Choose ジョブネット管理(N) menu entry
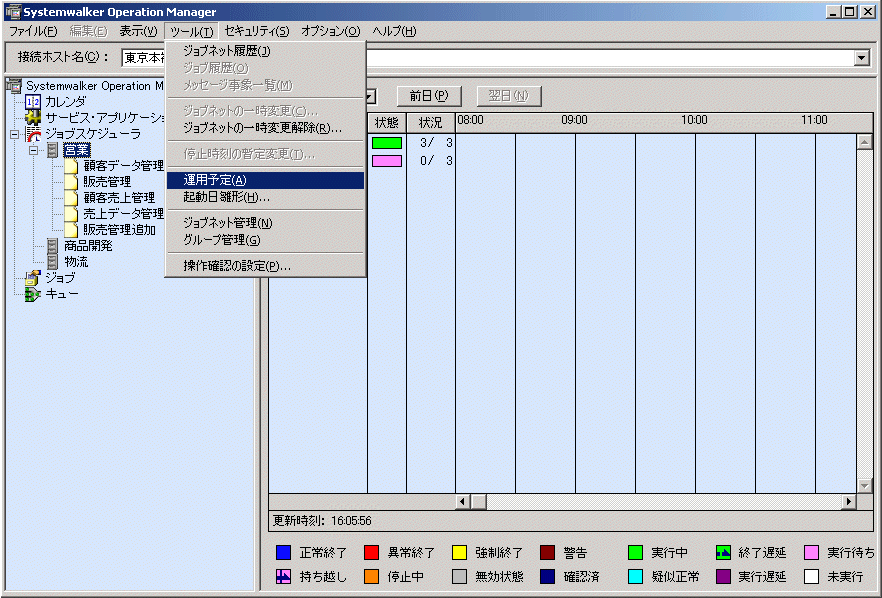This screenshot has width=882, height=598. click(266, 223)
